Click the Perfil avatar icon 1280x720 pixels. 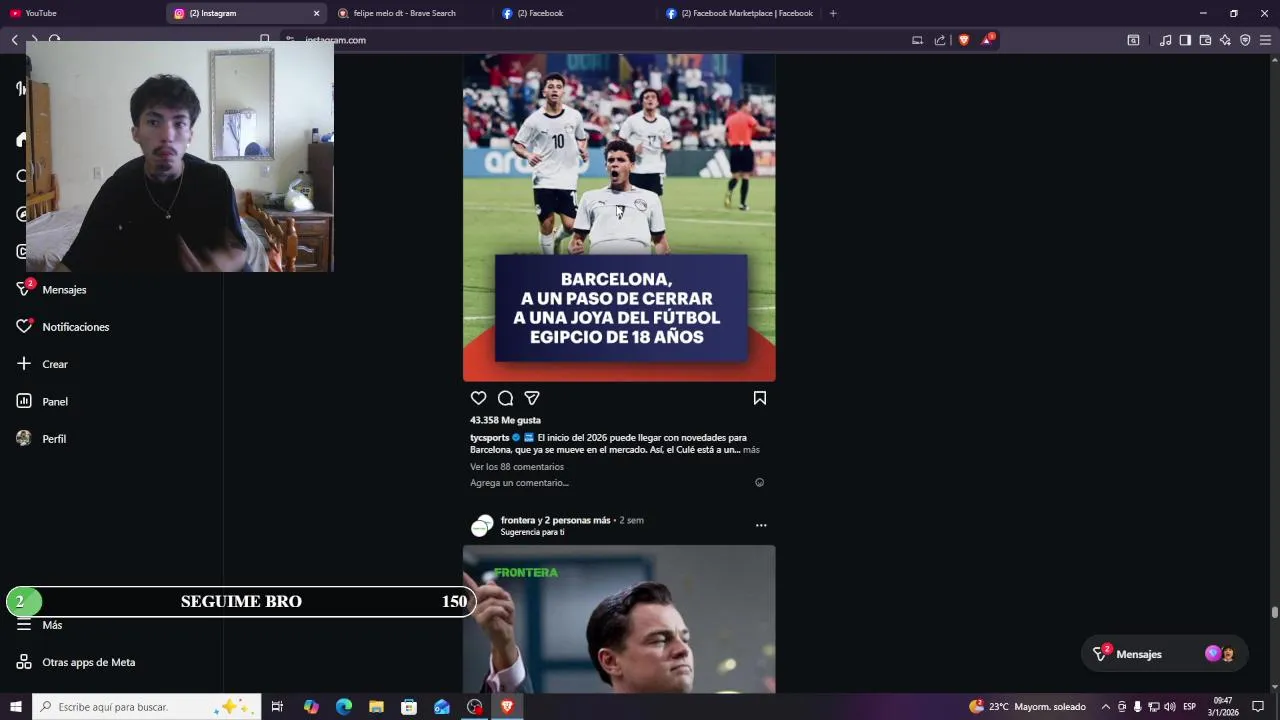[x=24, y=438]
